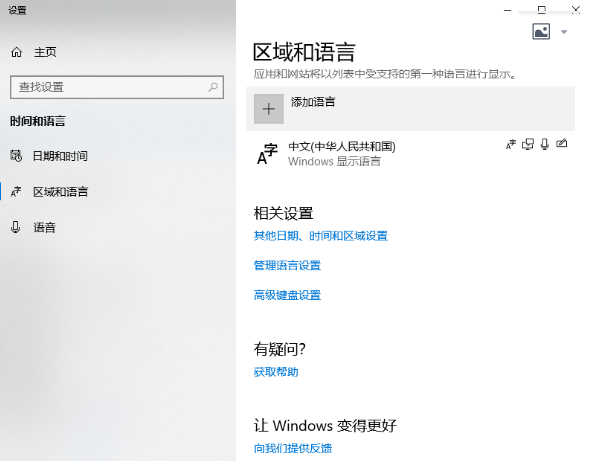The height and width of the screenshot is (461, 589).
Task: Open the 主页 home icon
Action: point(17,52)
